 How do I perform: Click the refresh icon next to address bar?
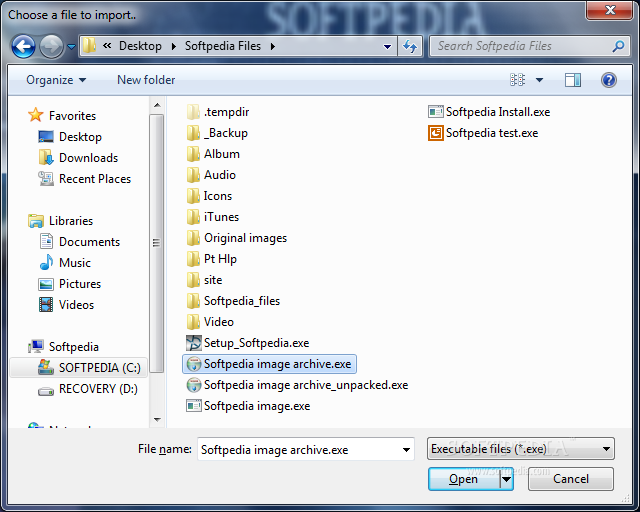click(410, 46)
